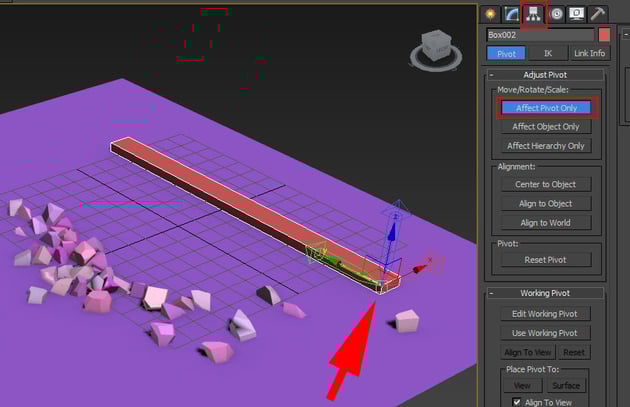Open the Utilities hammer icon tab
The width and height of the screenshot is (630, 407).
pos(598,13)
